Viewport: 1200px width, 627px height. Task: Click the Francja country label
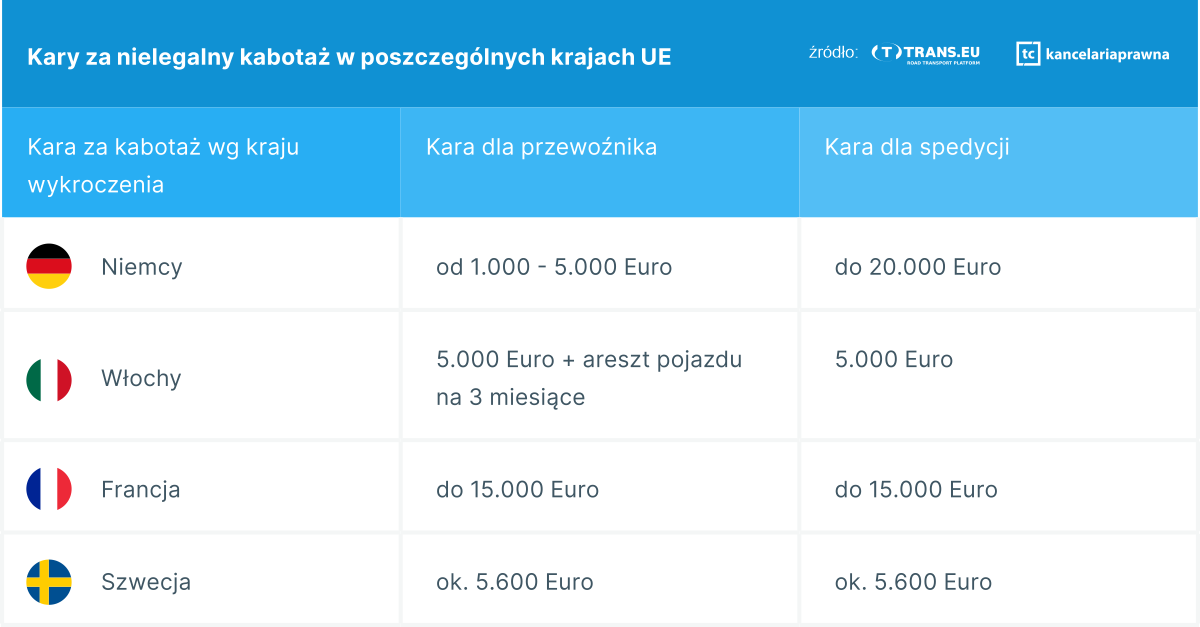pos(141,490)
